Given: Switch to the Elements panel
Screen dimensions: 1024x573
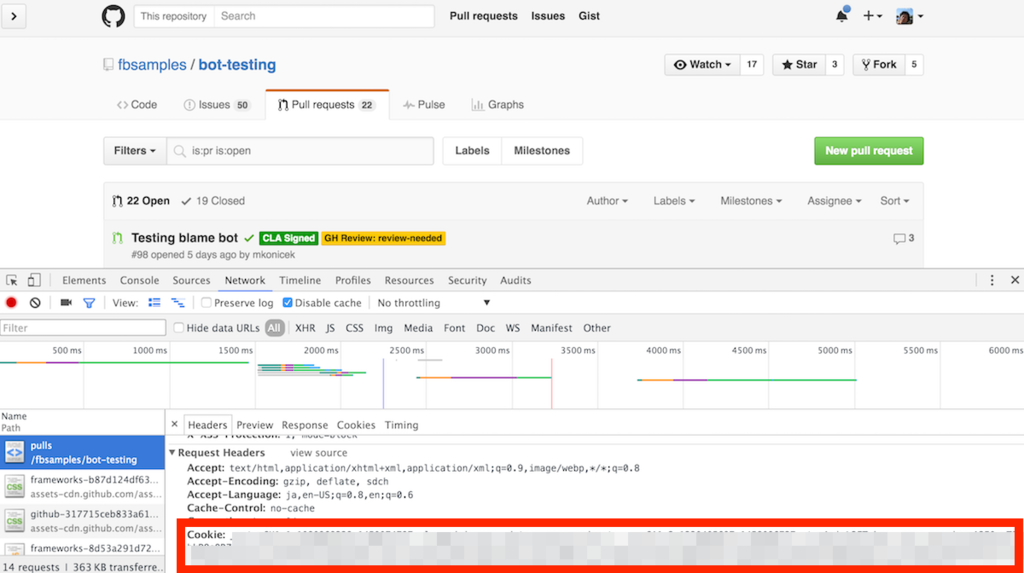Looking at the screenshot, I should point(84,280).
